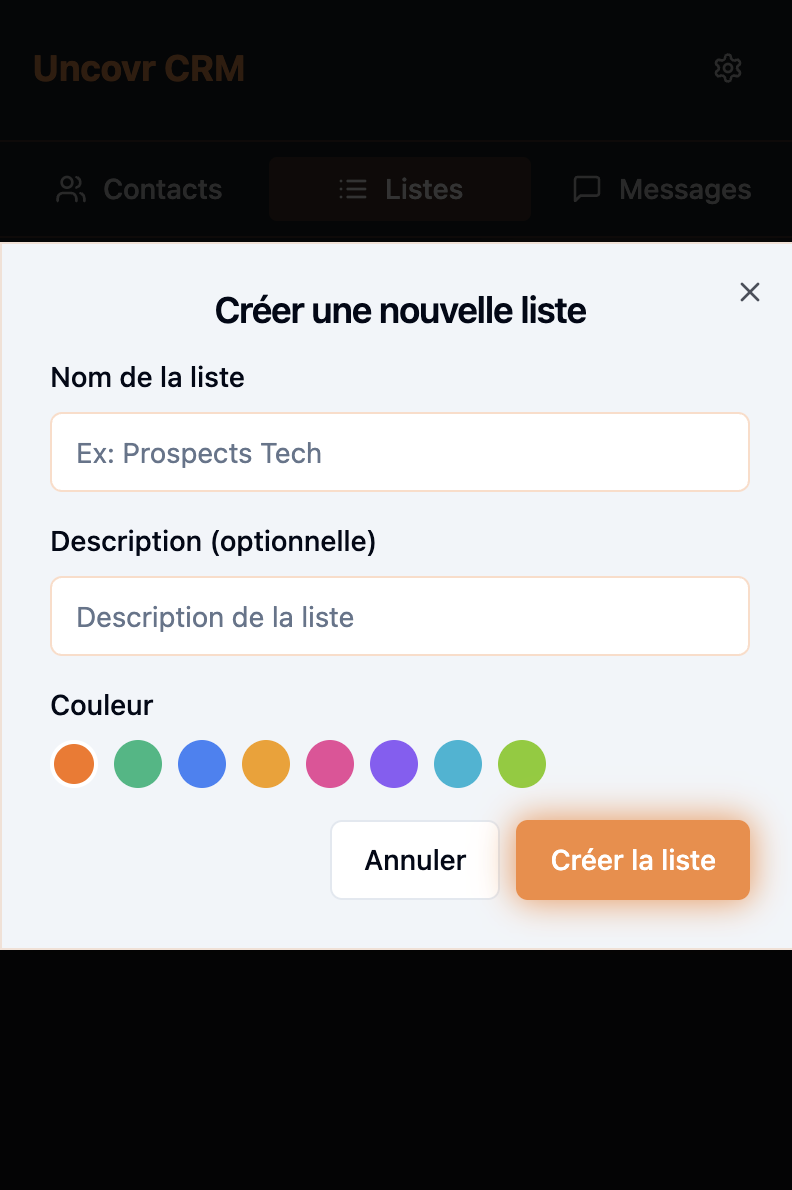This screenshot has height=1190, width=792.
Task: Close the create list dialog
Action: tap(750, 292)
